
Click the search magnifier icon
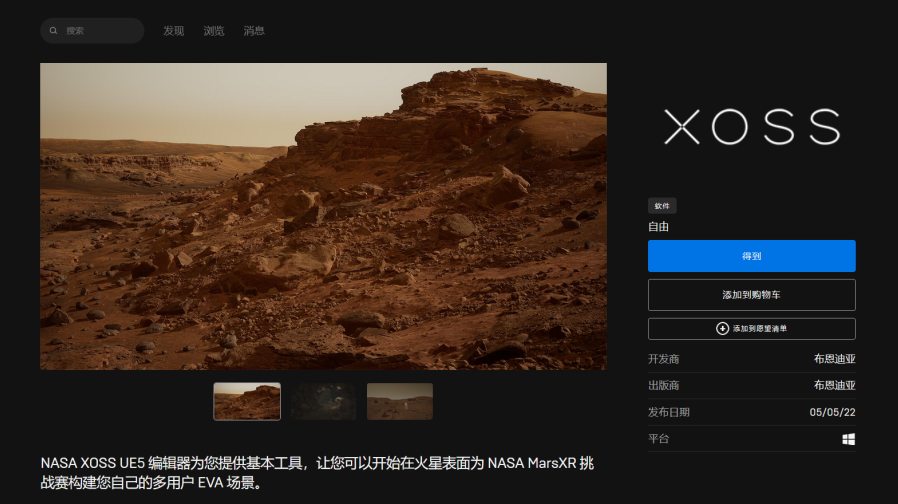pos(53,30)
